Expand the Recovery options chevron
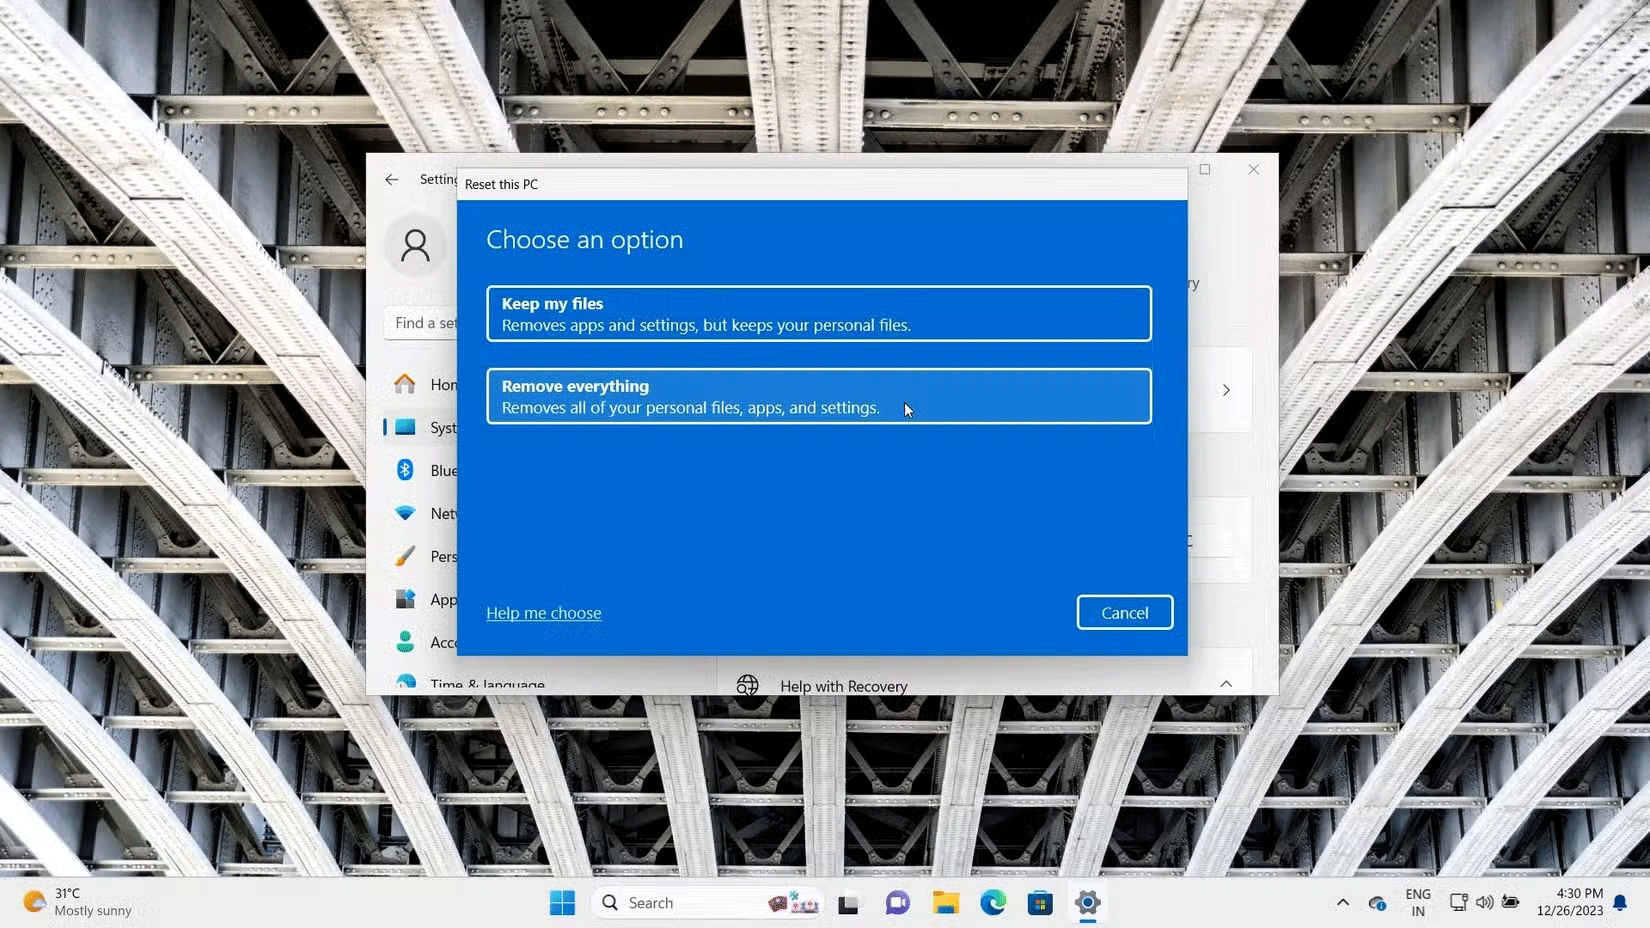 [1226, 390]
